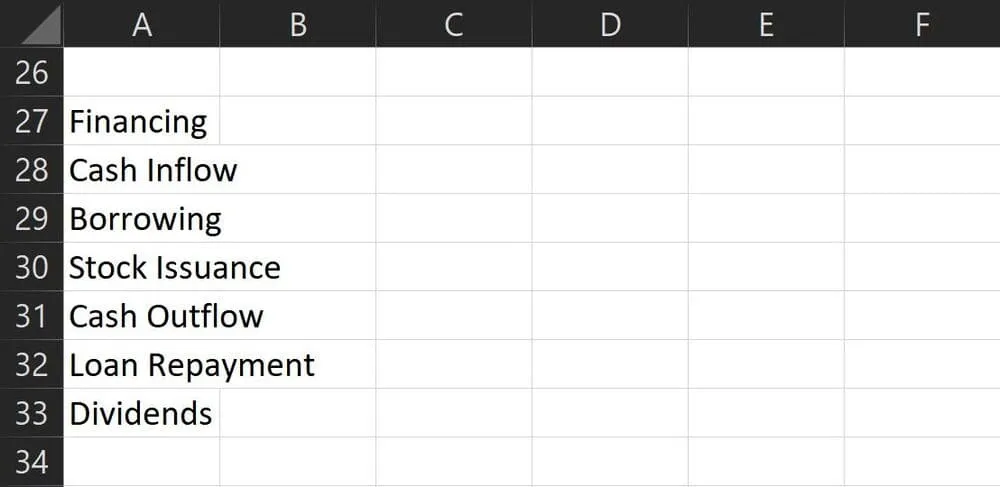Select row 34 header
This screenshot has height=487, width=1000.
coord(32,462)
